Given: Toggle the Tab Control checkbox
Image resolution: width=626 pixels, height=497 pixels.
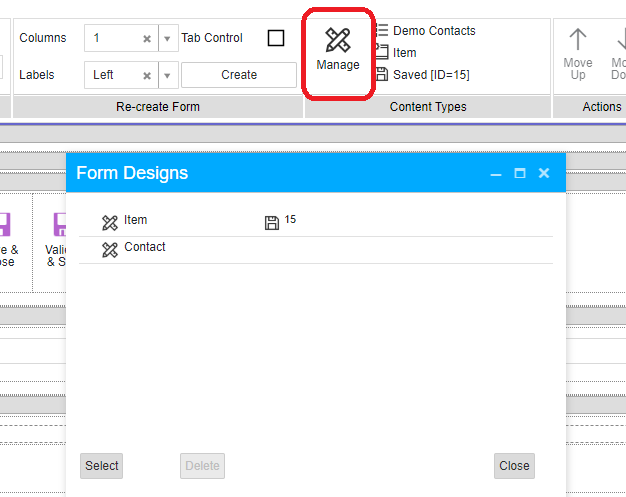Looking at the screenshot, I should tap(276, 38).
